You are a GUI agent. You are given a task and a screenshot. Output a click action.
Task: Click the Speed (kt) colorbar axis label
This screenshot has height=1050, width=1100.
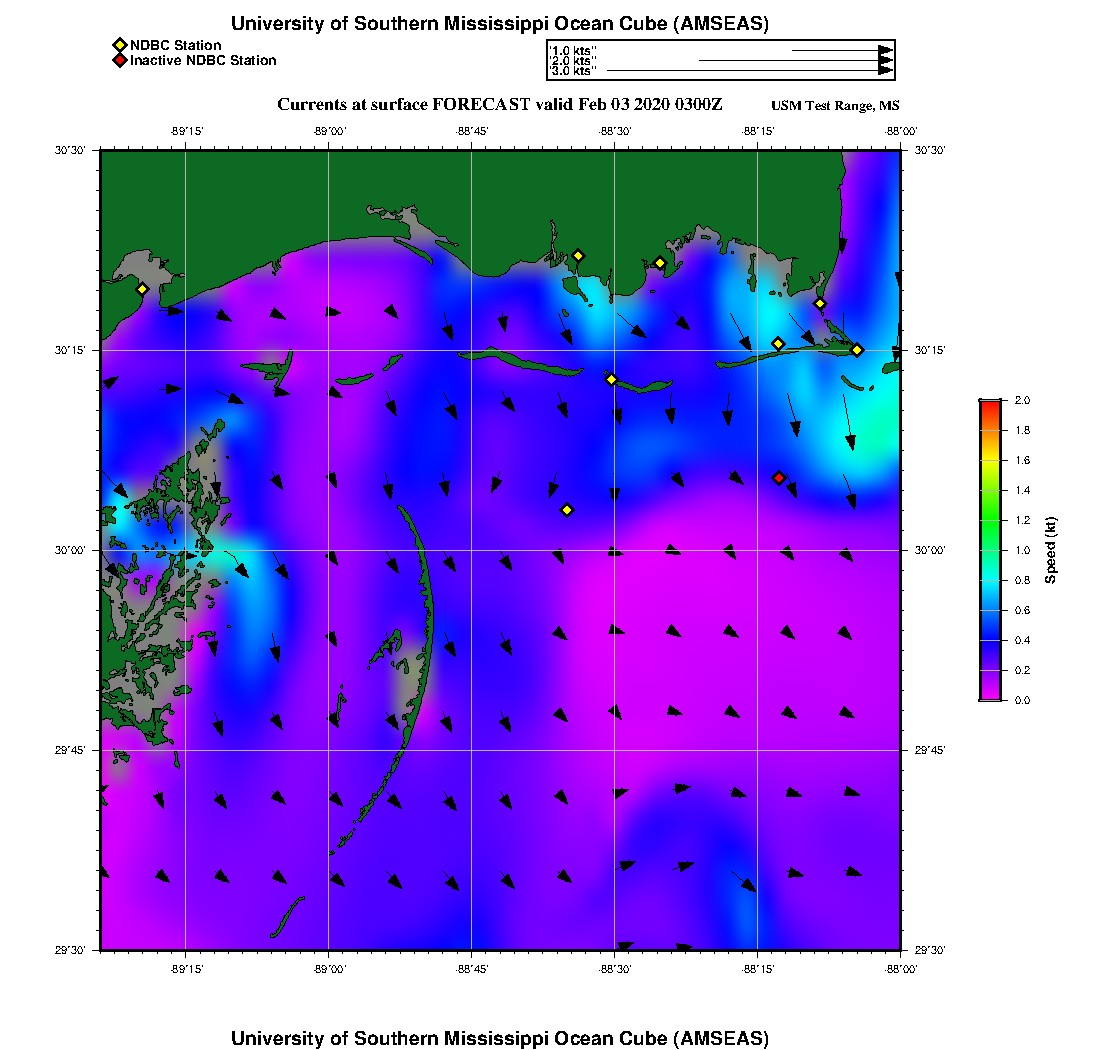(1051, 550)
